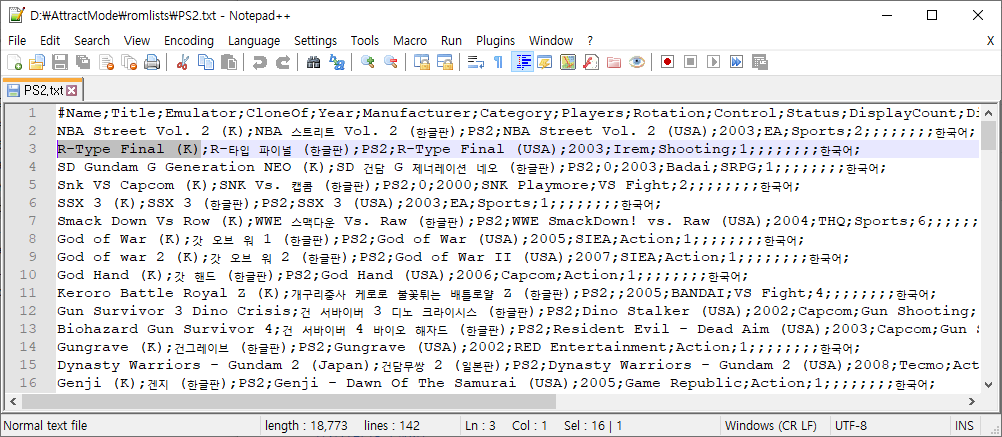Toggle the monitoring eye icon
The height and width of the screenshot is (437, 1002).
click(636, 62)
